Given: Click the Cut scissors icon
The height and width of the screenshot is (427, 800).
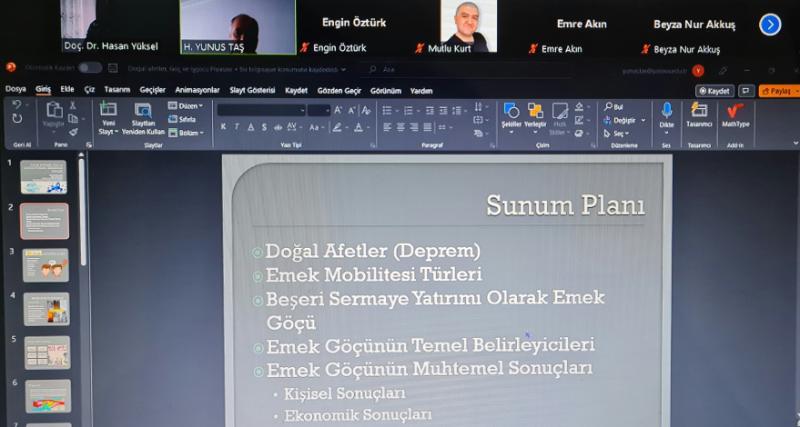Looking at the screenshot, I should click(x=73, y=105).
